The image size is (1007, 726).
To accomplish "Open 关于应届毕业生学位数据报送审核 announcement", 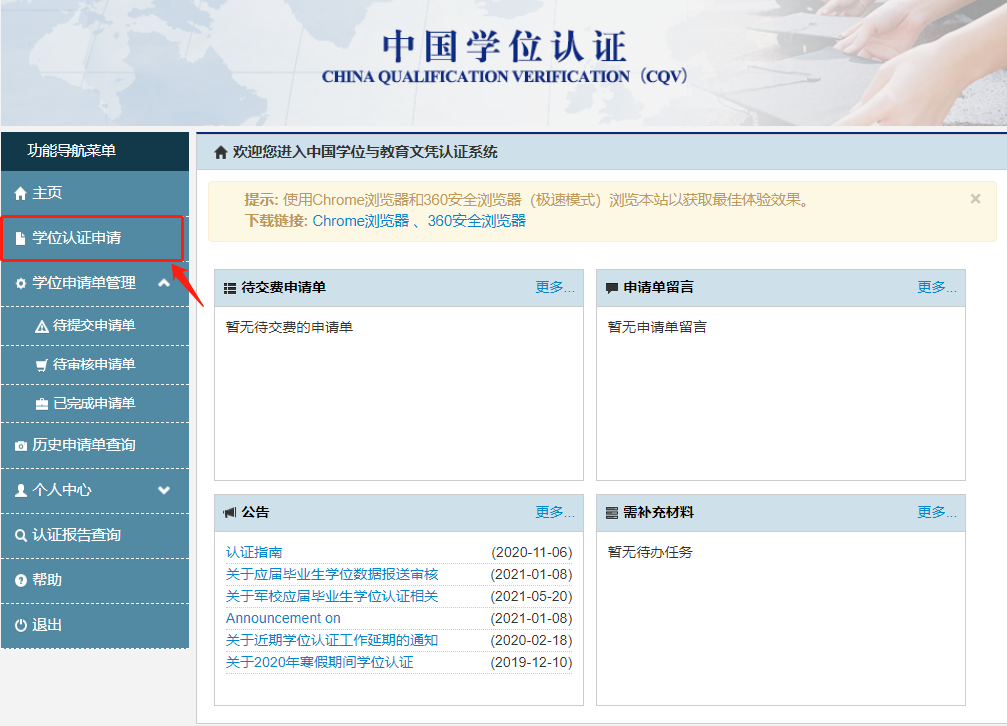I will (x=332, y=574).
